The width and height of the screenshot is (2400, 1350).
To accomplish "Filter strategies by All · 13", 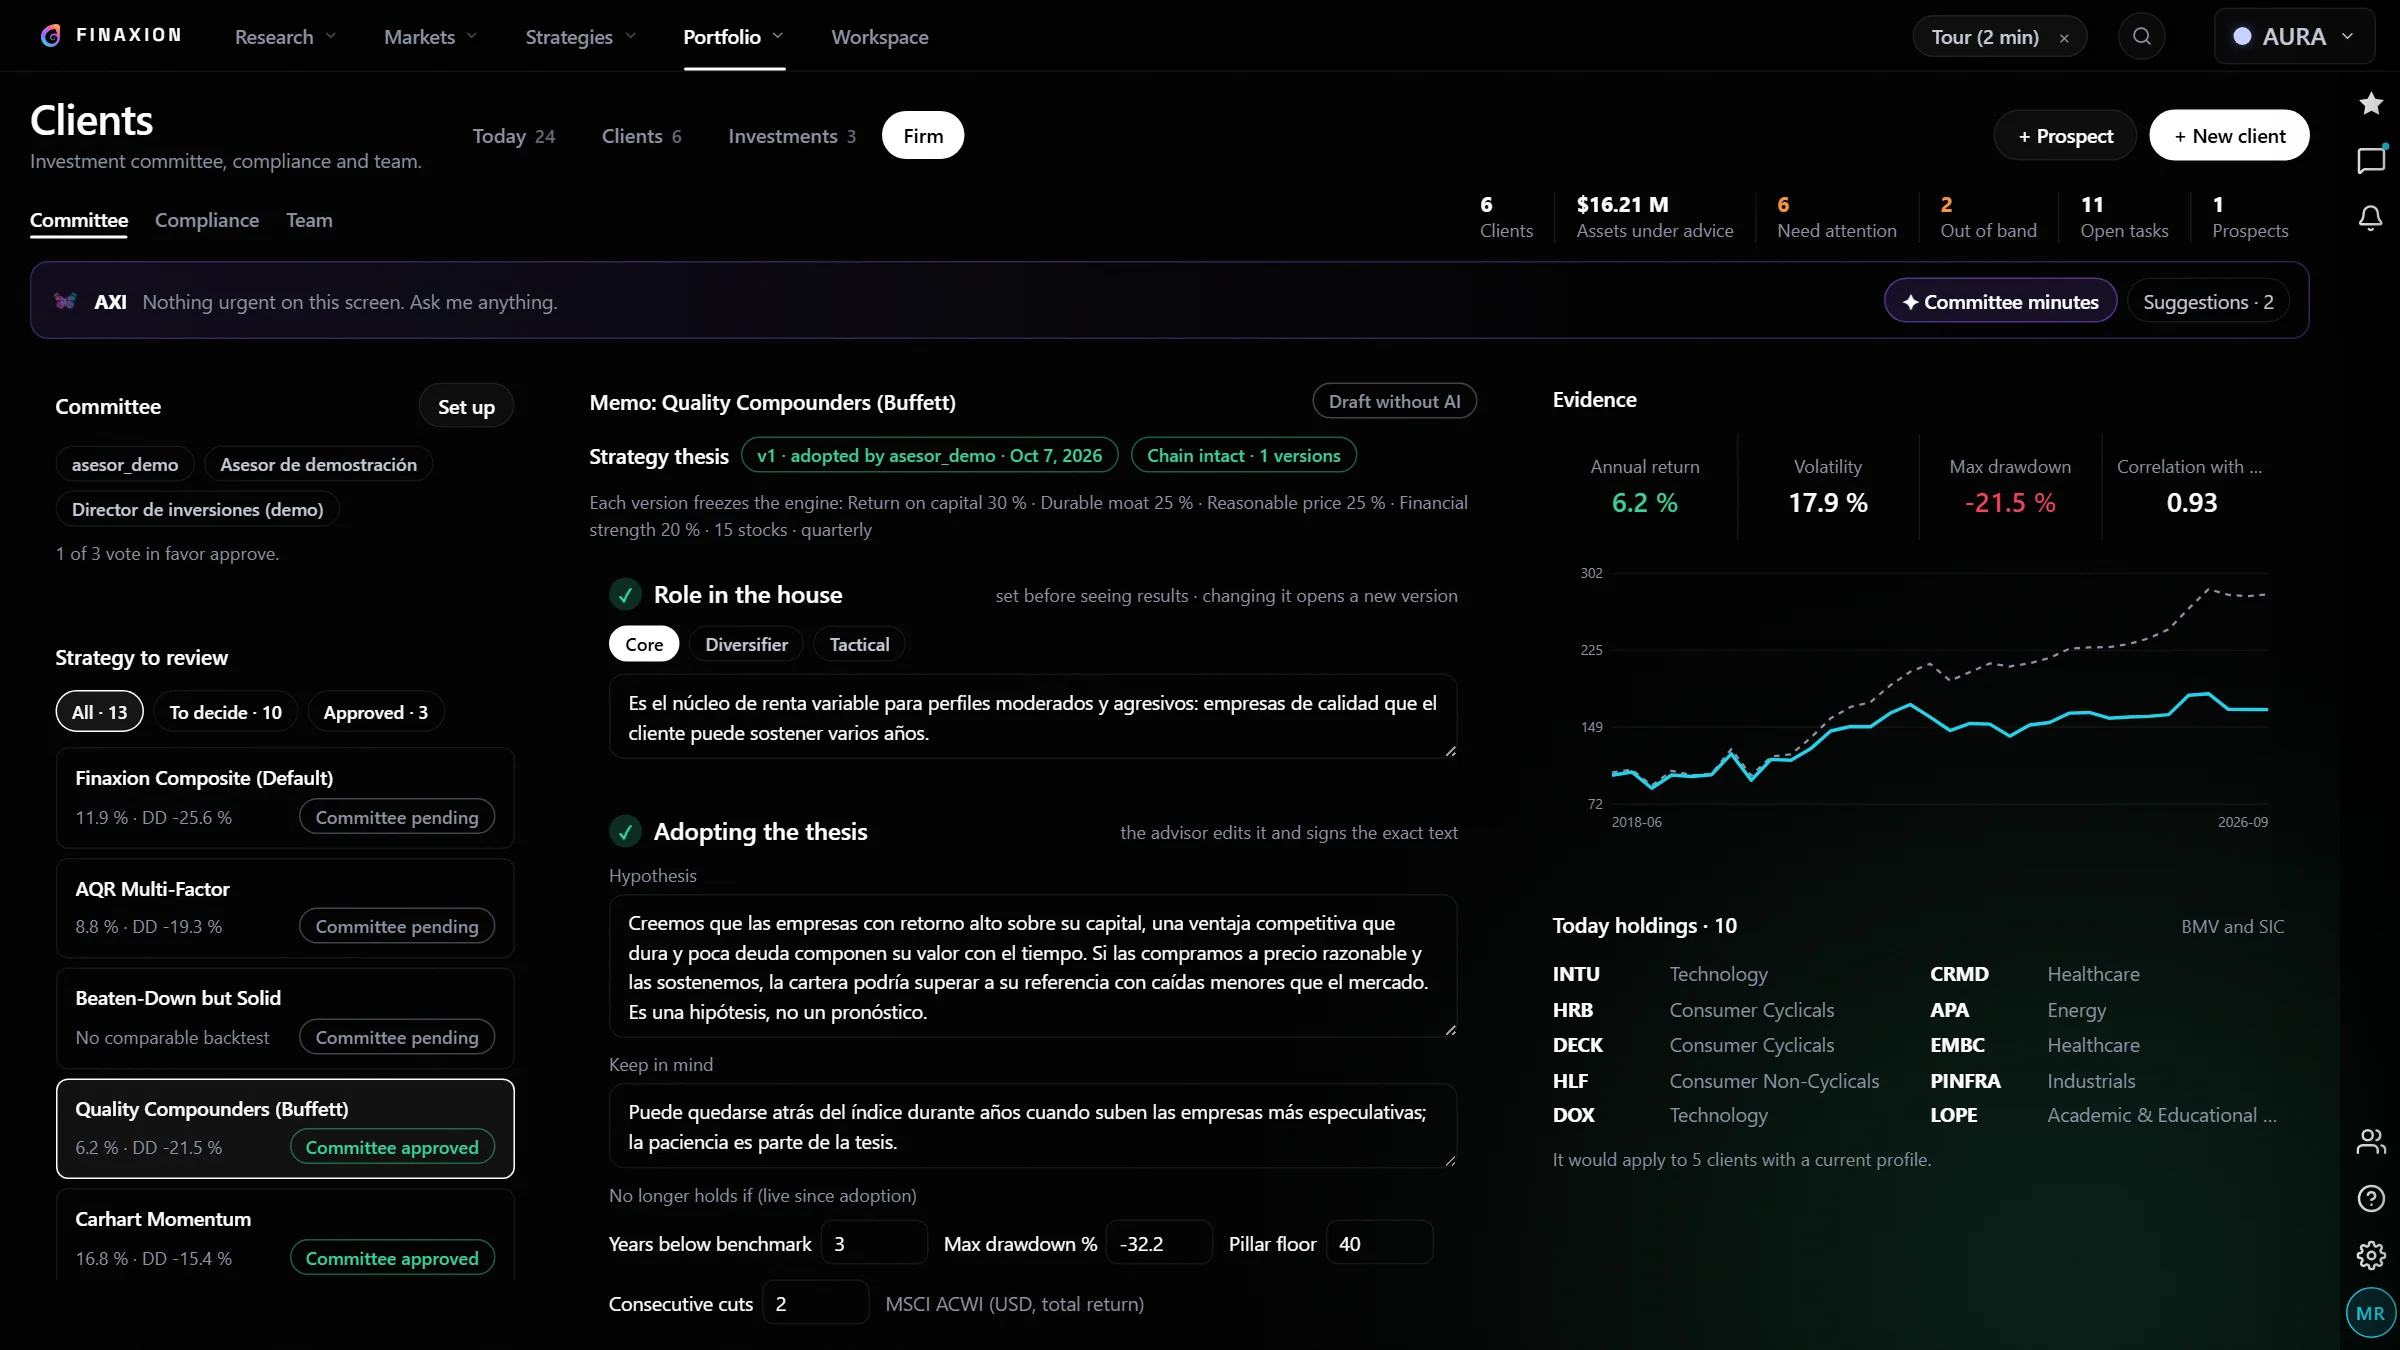I will [100, 712].
